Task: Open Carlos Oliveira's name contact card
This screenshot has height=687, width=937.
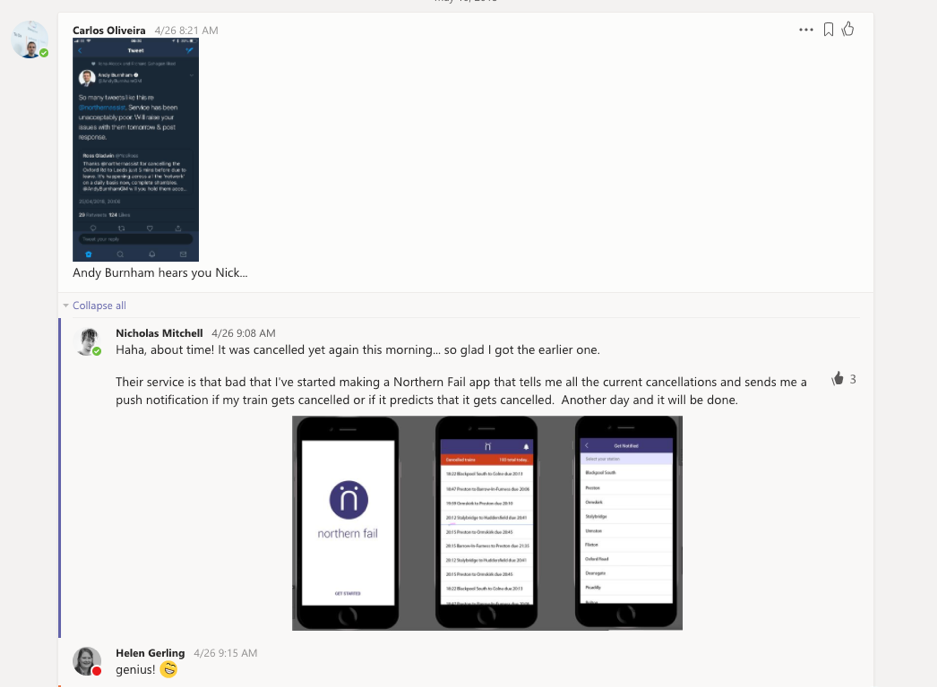Action: tap(109, 30)
